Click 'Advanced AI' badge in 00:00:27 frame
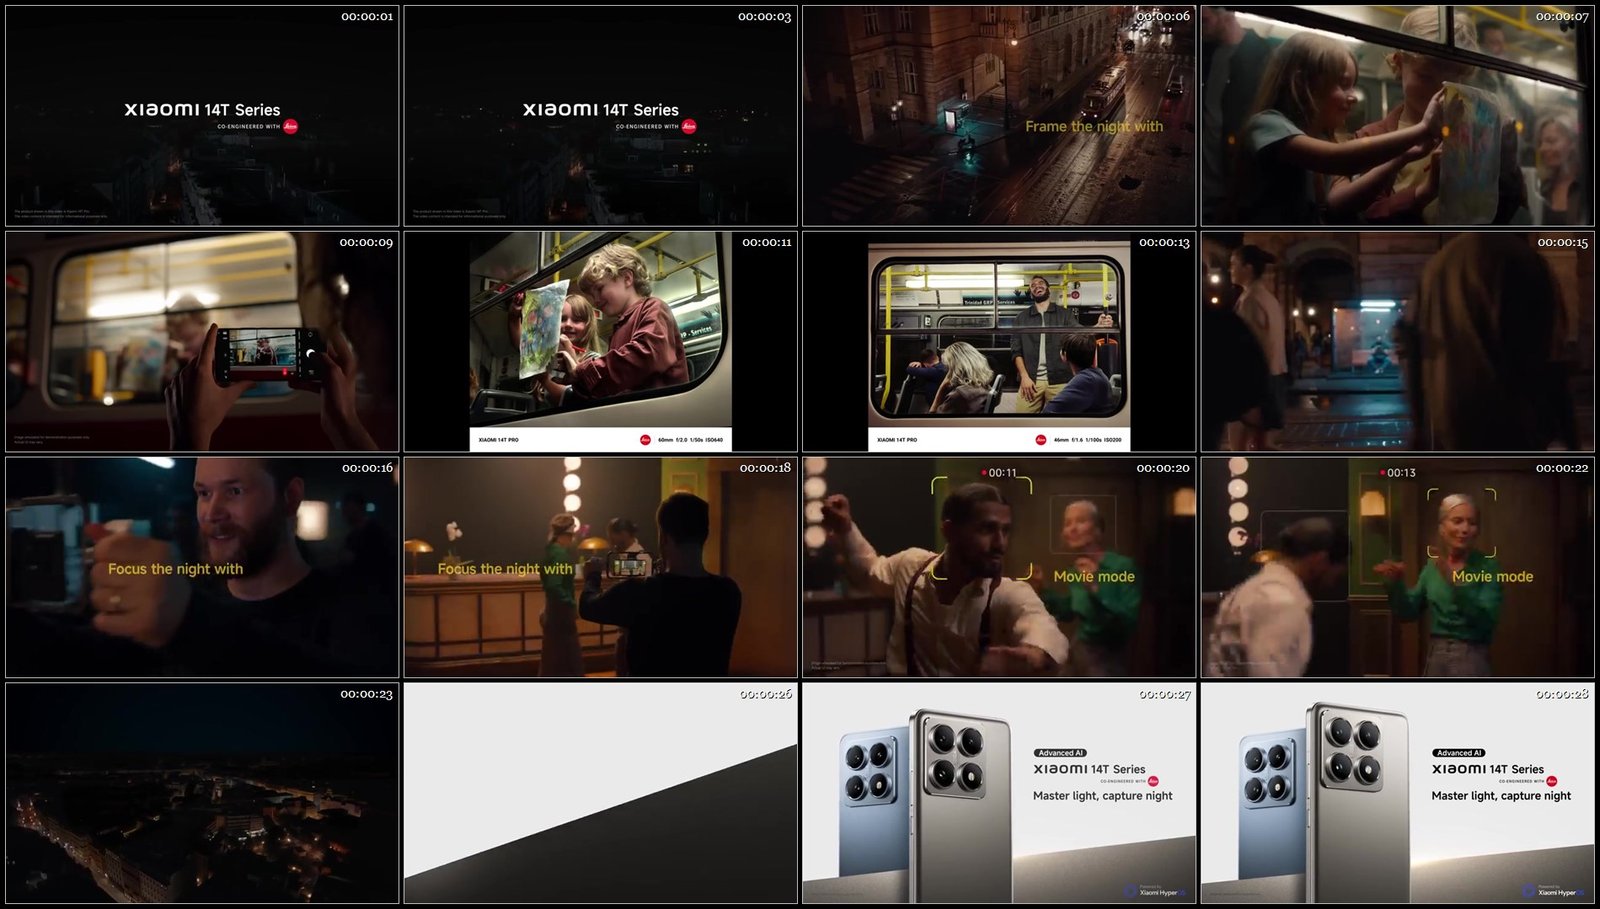This screenshot has width=1600, height=909. (x=1060, y=753)
